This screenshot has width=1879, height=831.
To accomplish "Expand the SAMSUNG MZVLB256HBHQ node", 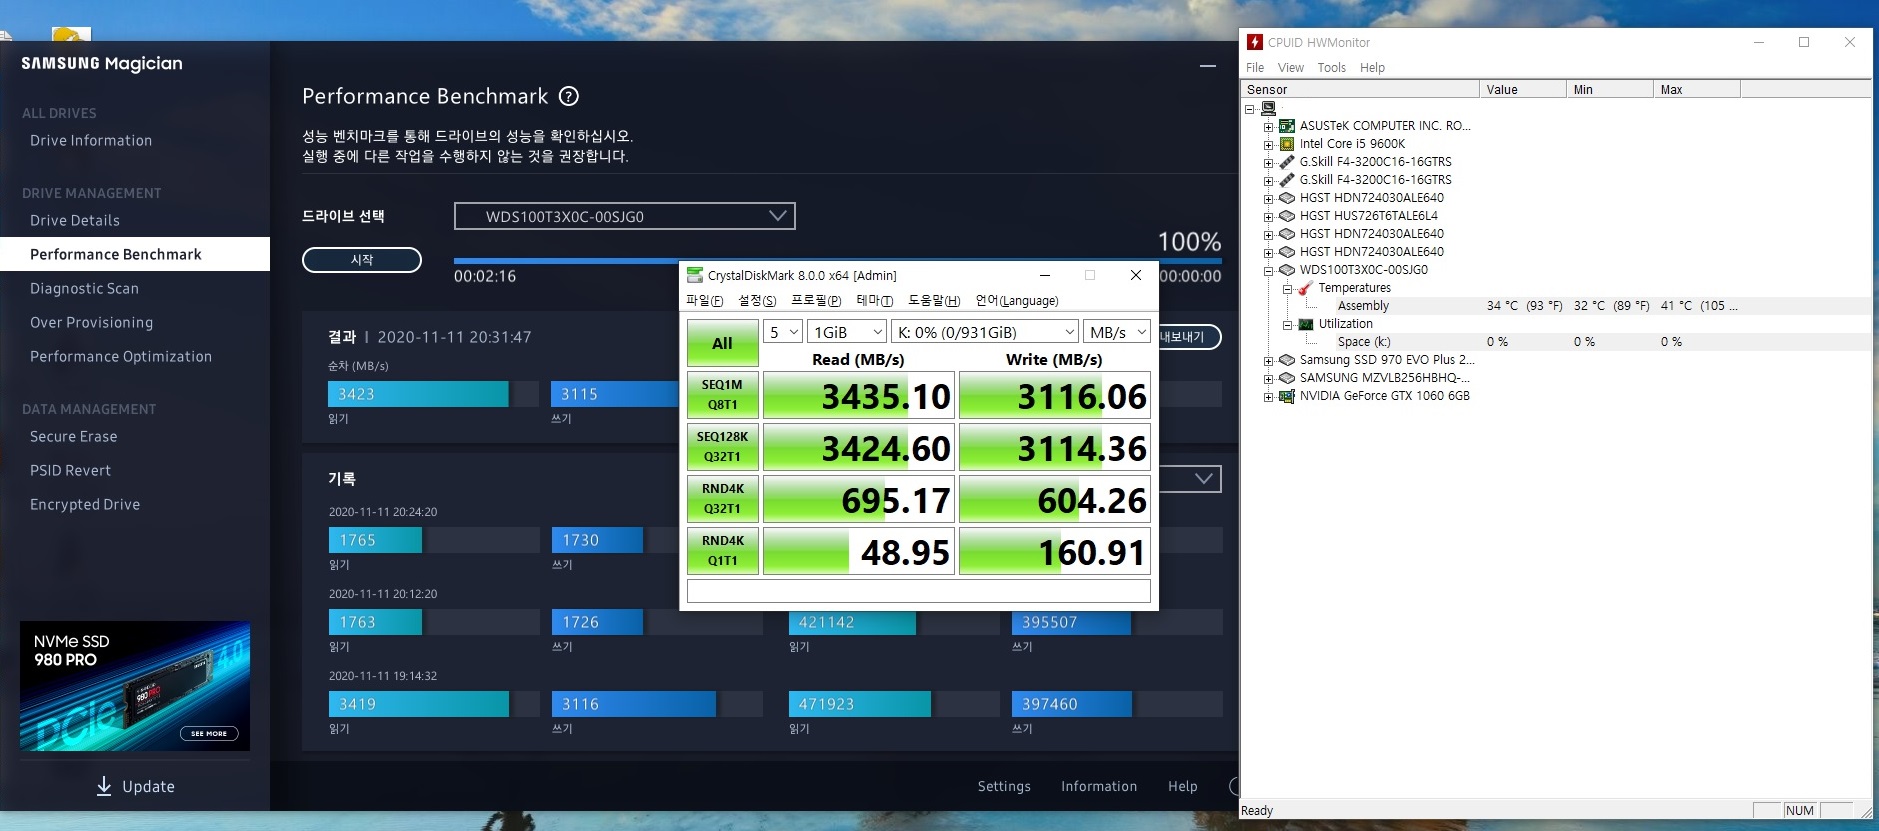I will click(1269, 378).
